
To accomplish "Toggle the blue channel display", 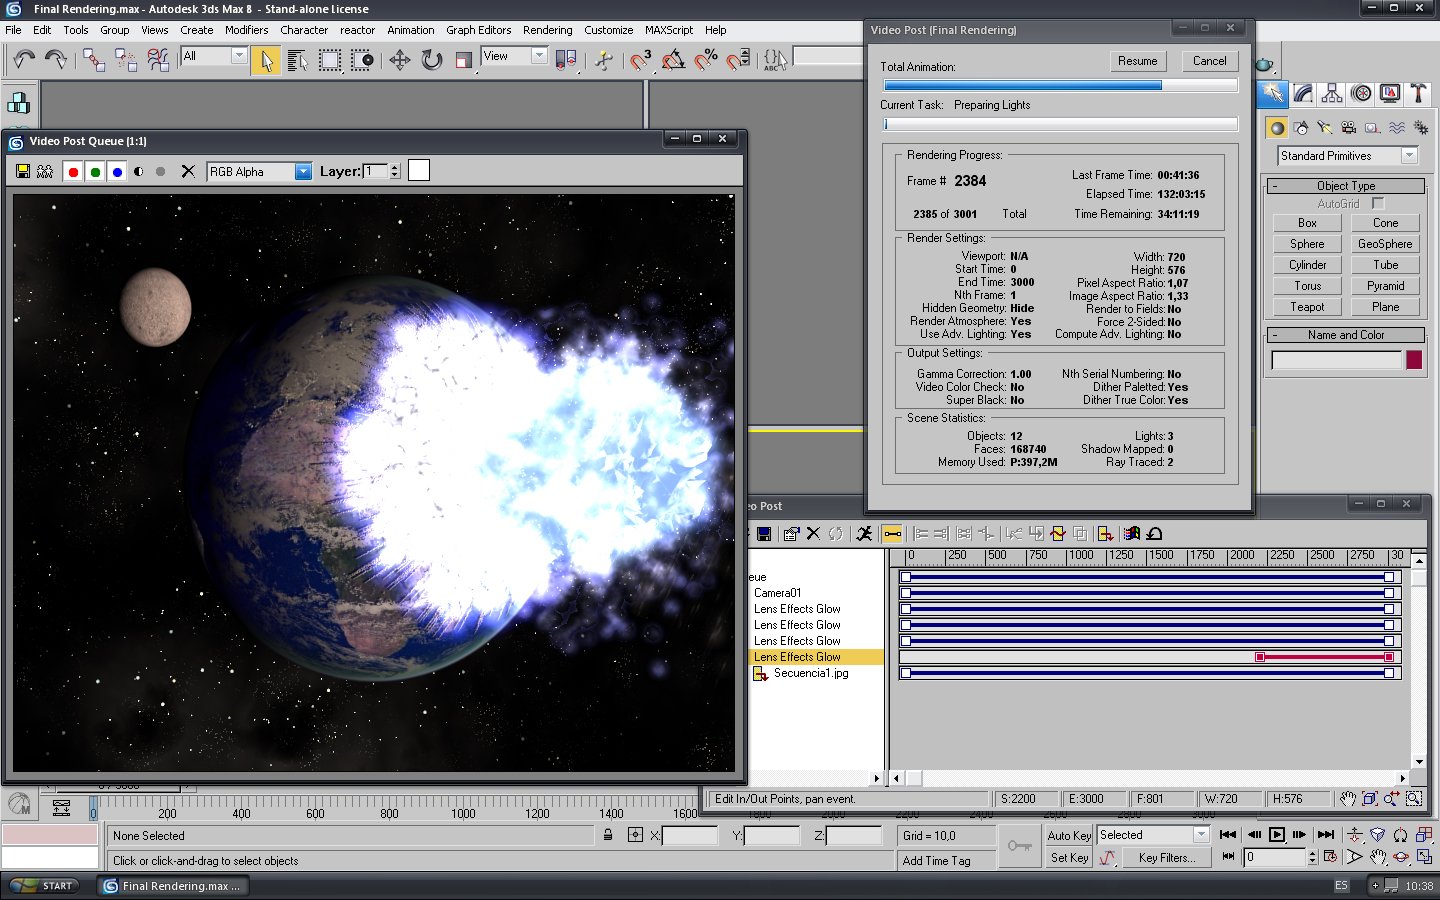I will [117, 172].
